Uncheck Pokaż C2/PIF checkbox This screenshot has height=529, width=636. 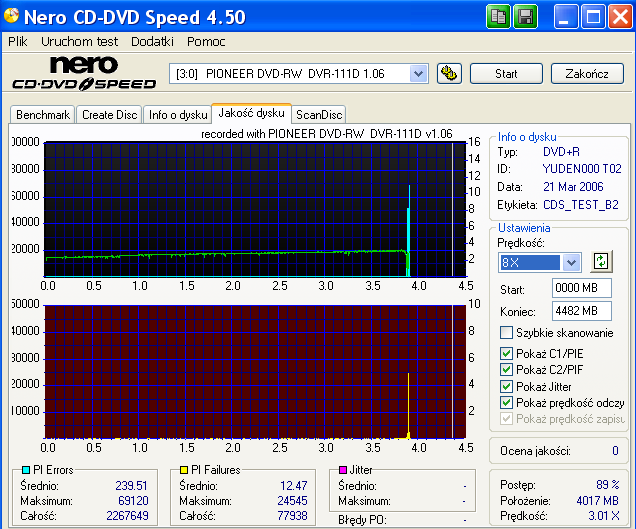tap(506, 370)
